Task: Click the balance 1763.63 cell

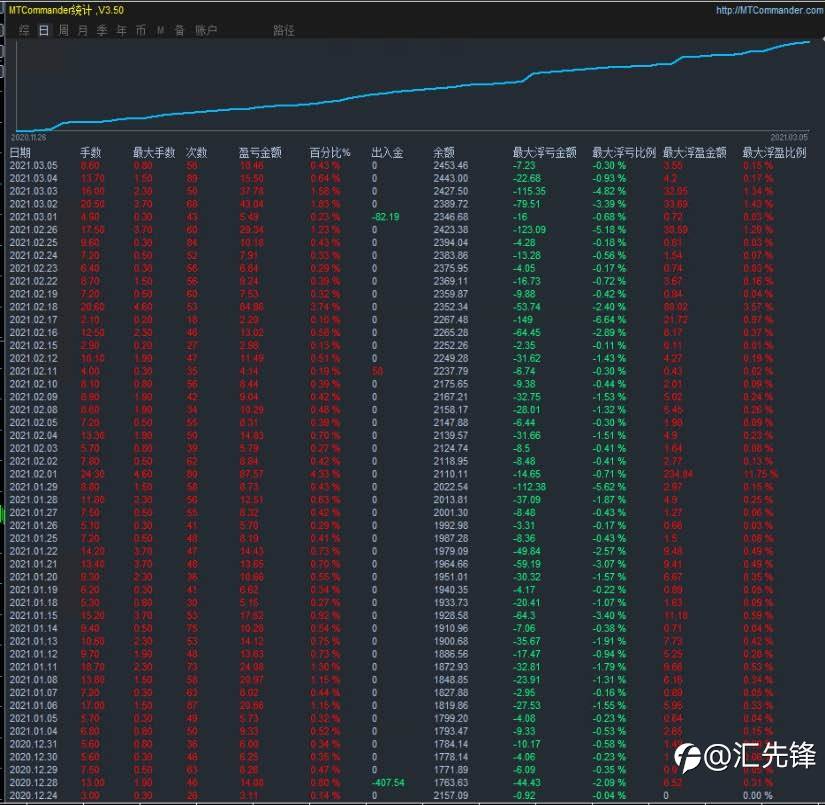Action: click(450, 783)
